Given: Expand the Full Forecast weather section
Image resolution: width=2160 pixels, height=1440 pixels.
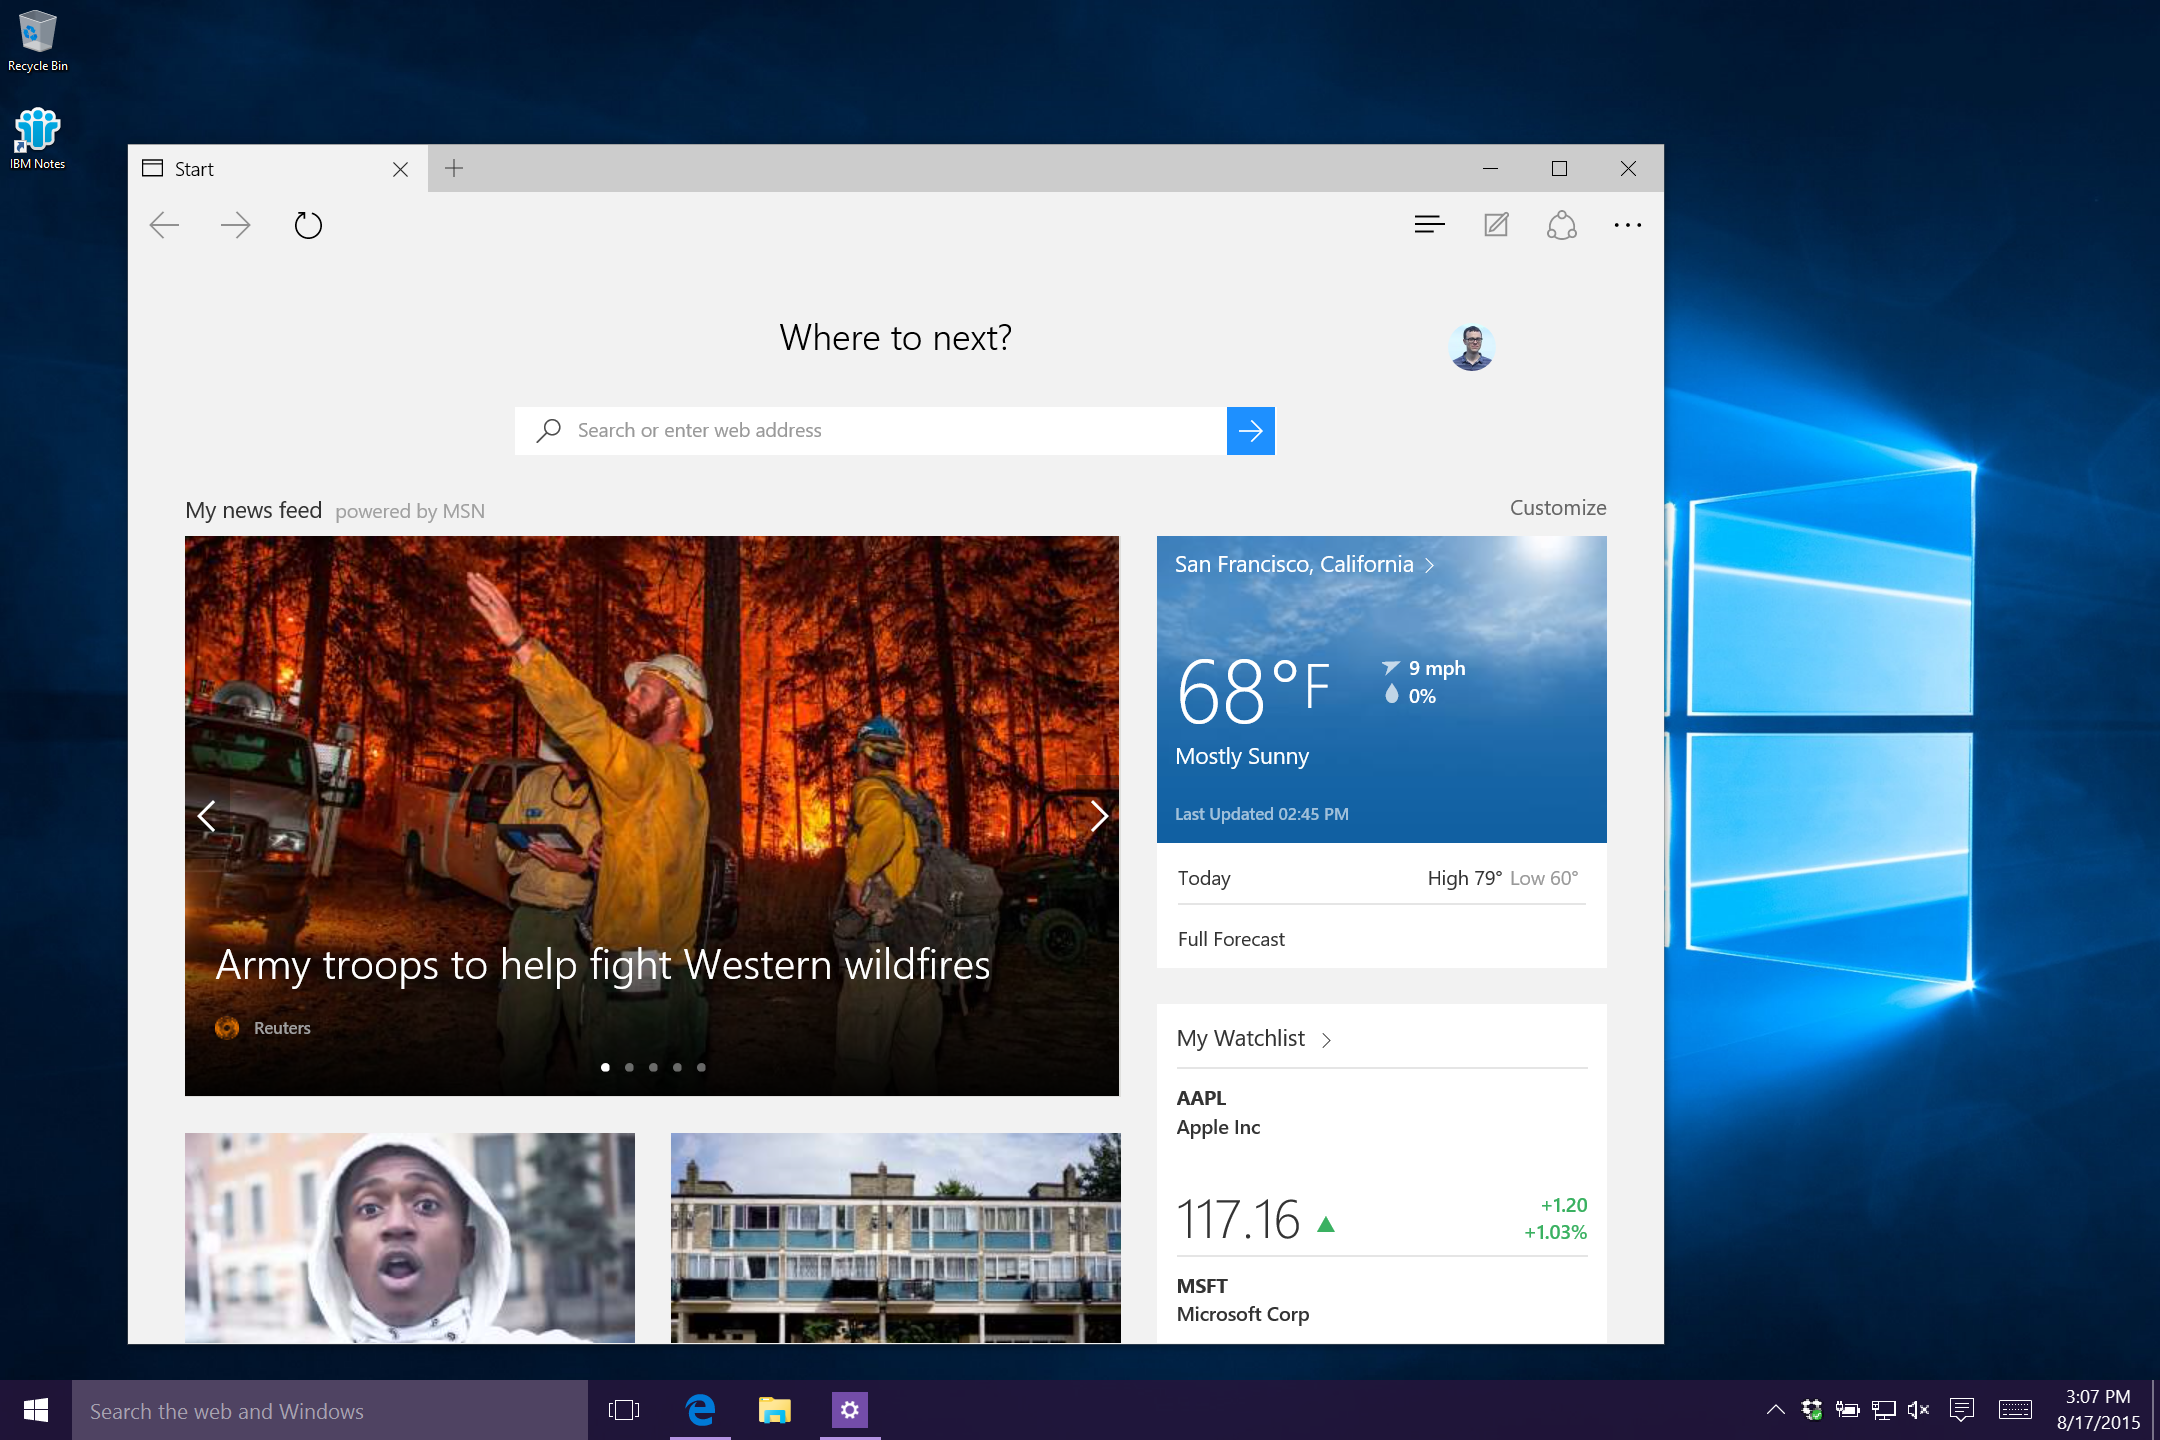Looking at the screenshot, I should pyautogui.click(x=1231, y=939).
